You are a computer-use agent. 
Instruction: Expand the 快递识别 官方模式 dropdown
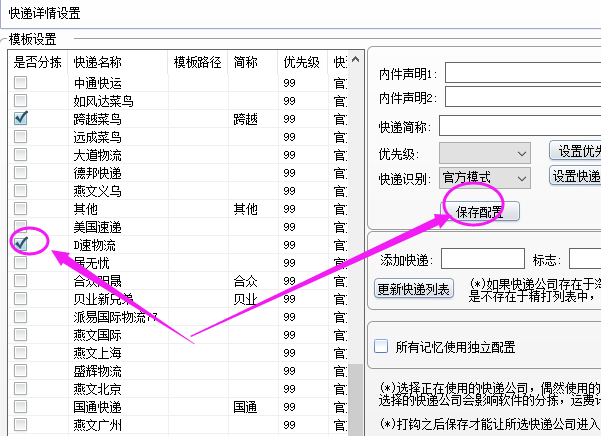pos(484,178)
